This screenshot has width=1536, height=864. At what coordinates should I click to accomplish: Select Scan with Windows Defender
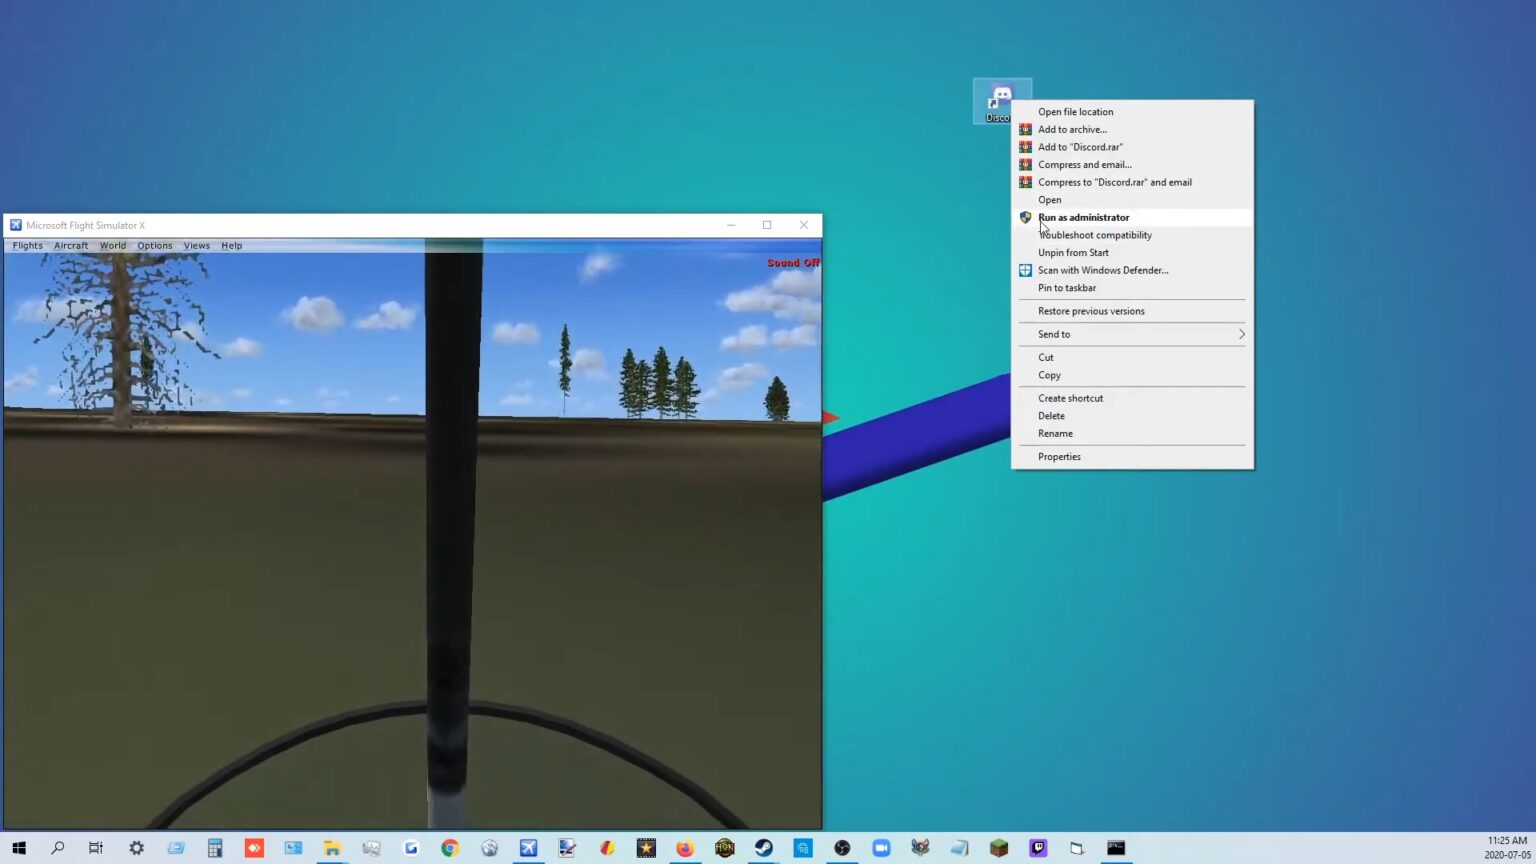(1102, 270)
